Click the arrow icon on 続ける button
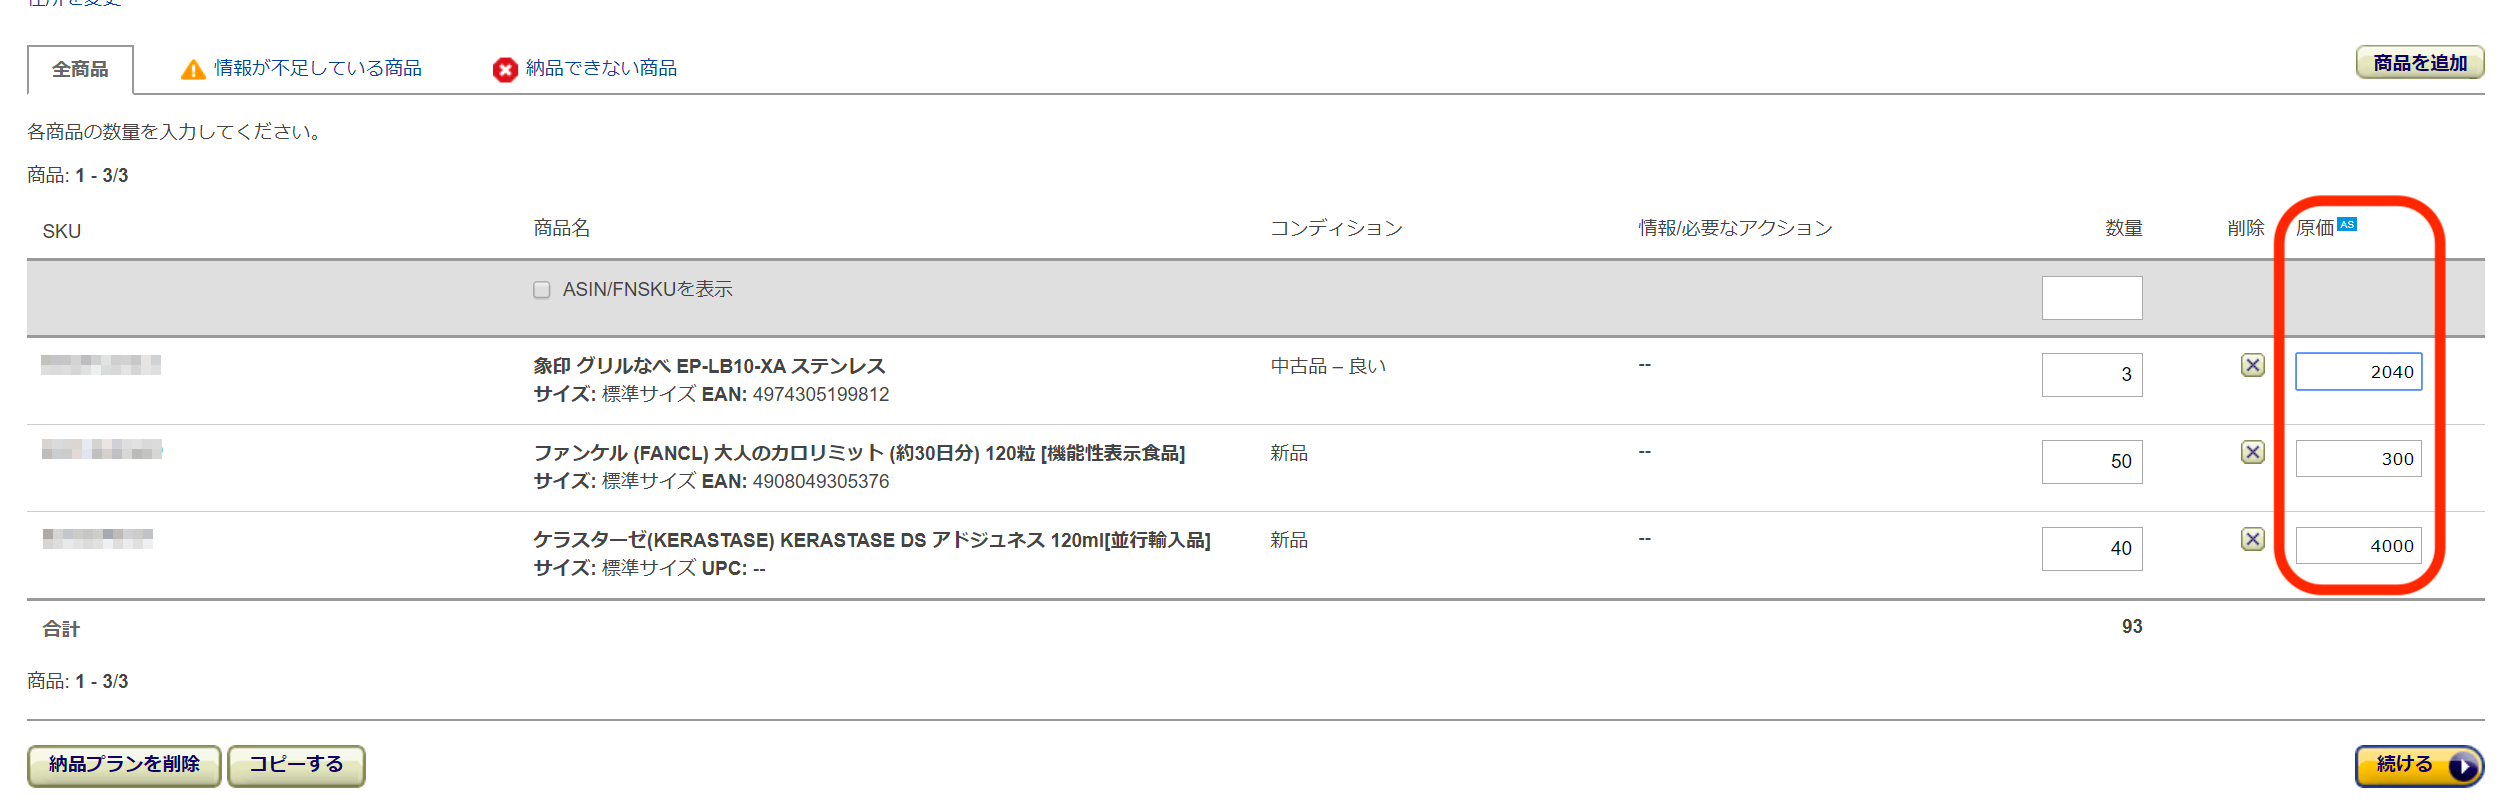Viewport: 2513px width, 811px height. pyautogui.click(x=2462, y=766)
